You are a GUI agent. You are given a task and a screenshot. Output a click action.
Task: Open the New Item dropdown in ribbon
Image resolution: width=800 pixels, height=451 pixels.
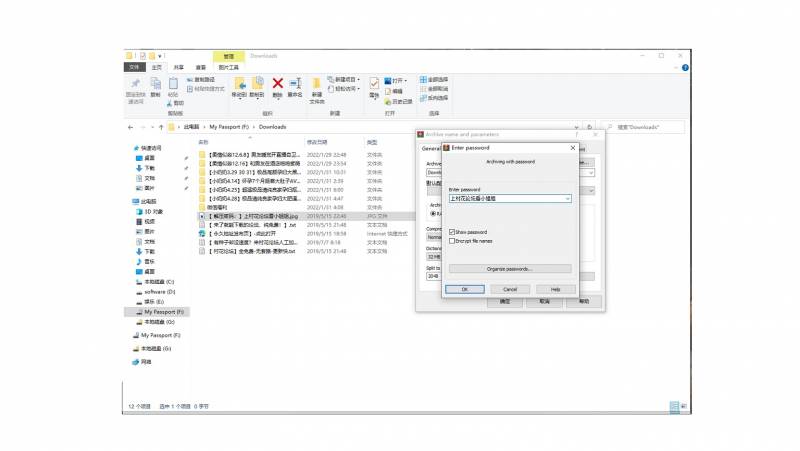click(345, 79)
